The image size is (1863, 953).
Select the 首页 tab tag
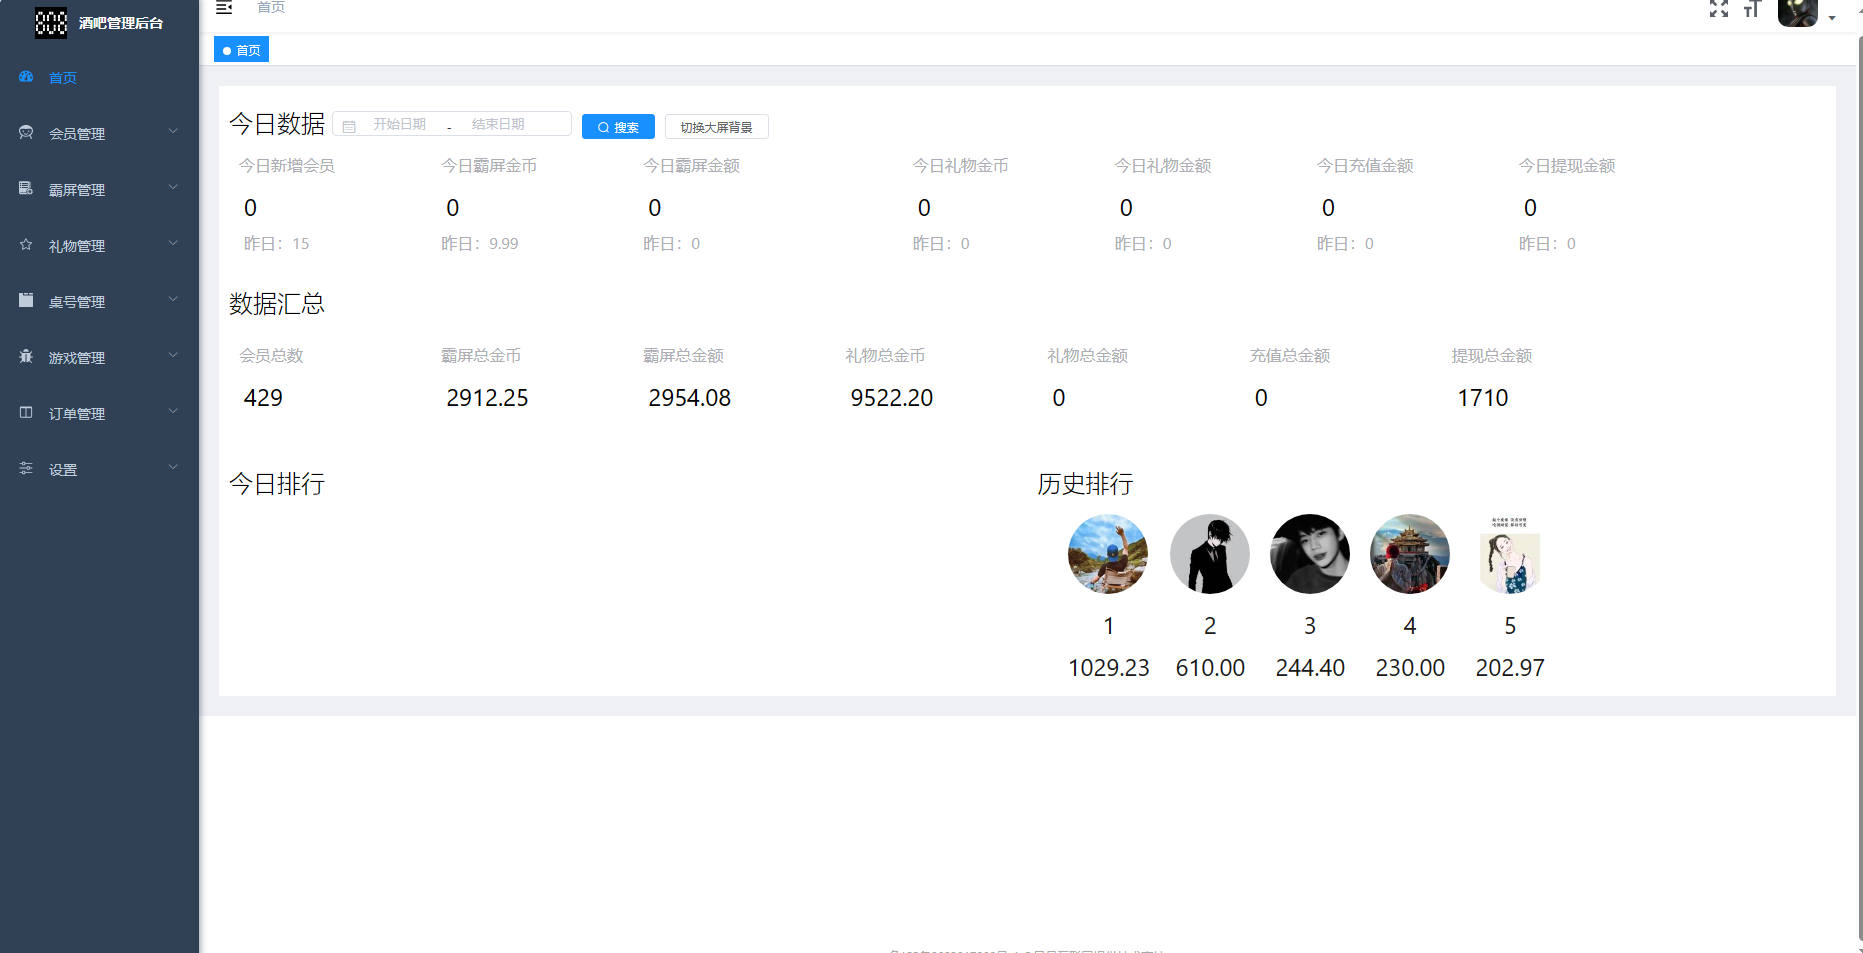[242, 50]
